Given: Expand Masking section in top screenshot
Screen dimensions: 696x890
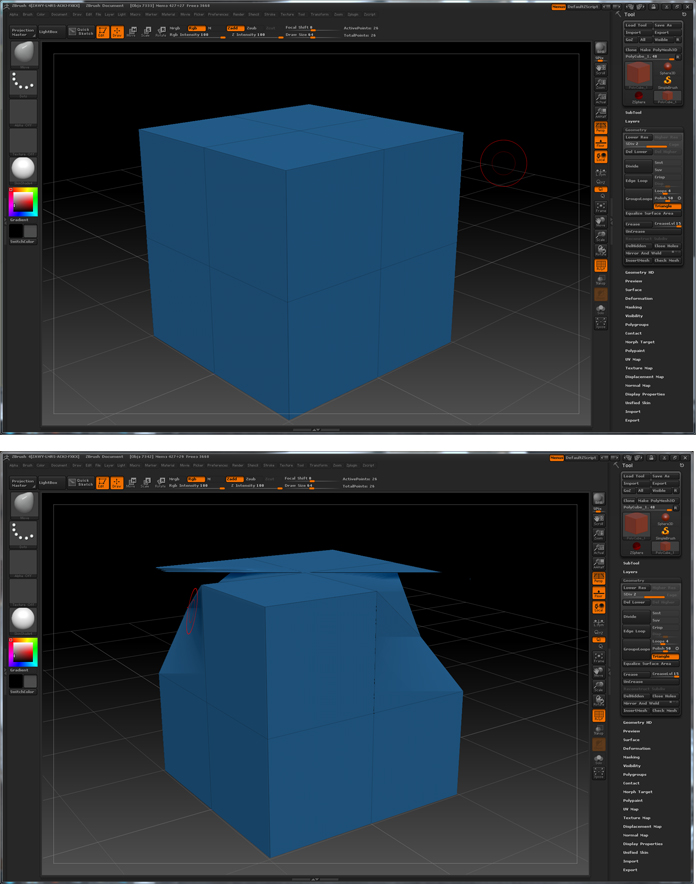Looking at the screenshot, I should point(634,307).
